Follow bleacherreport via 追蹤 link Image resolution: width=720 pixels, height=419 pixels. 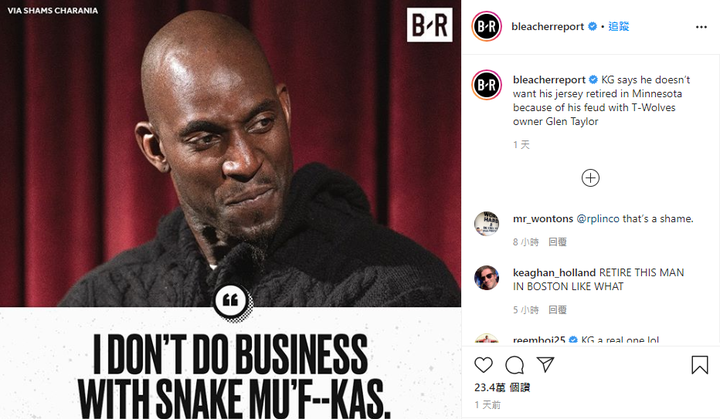619,26
